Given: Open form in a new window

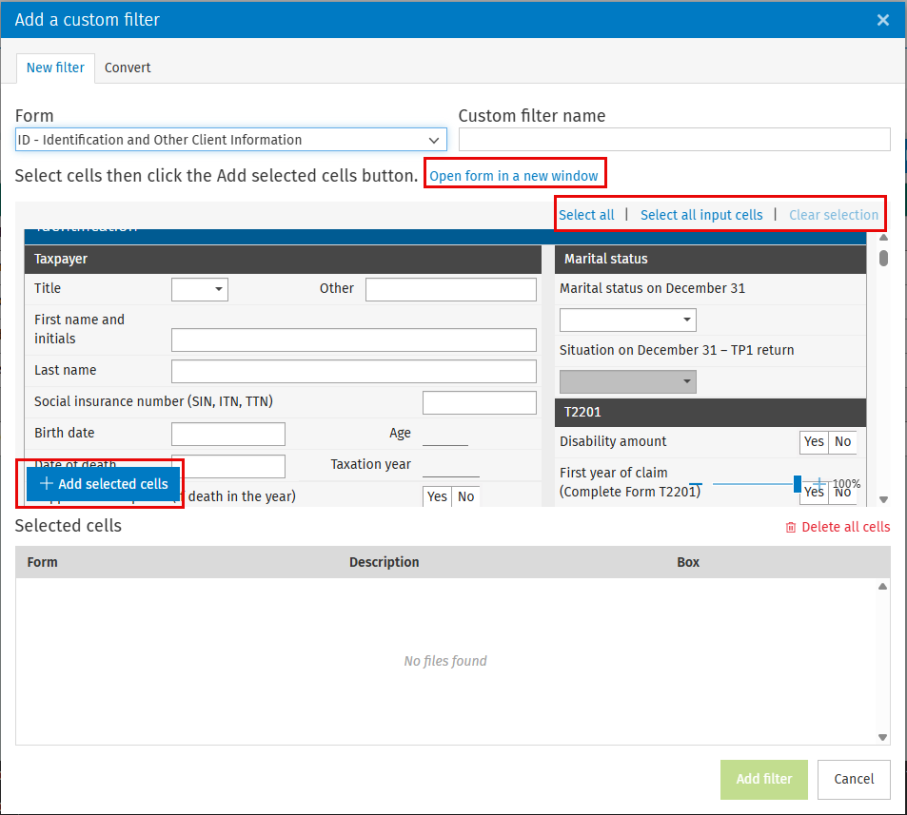Looking at the screenshot, I should [514, 176].
